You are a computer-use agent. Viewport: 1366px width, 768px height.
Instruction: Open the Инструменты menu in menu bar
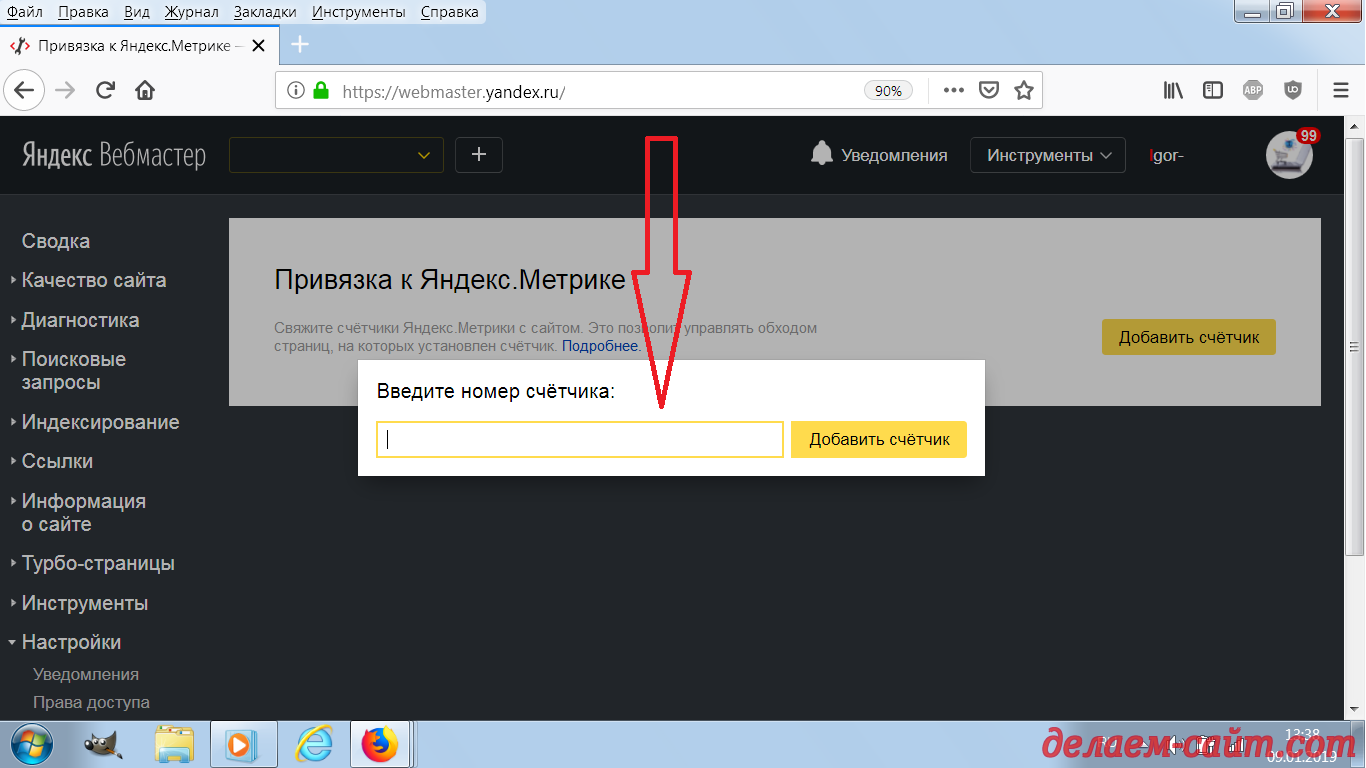[x=359, y=12]
